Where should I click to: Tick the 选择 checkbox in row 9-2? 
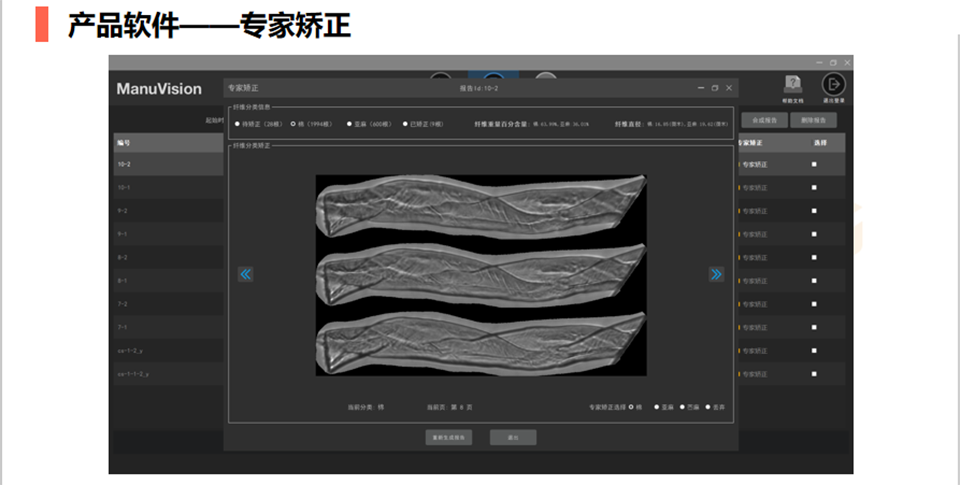tap(814, 211)
